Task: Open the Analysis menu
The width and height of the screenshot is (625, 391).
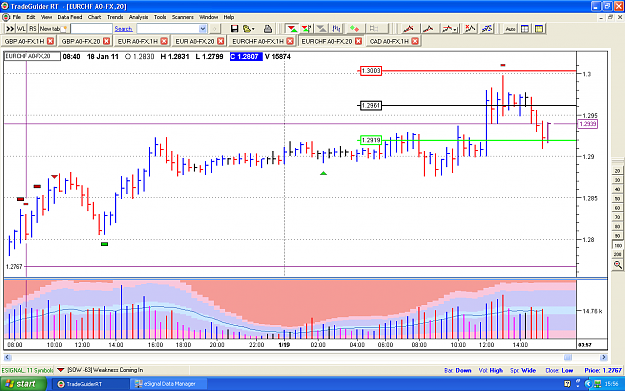Action: tap(138, 17)
